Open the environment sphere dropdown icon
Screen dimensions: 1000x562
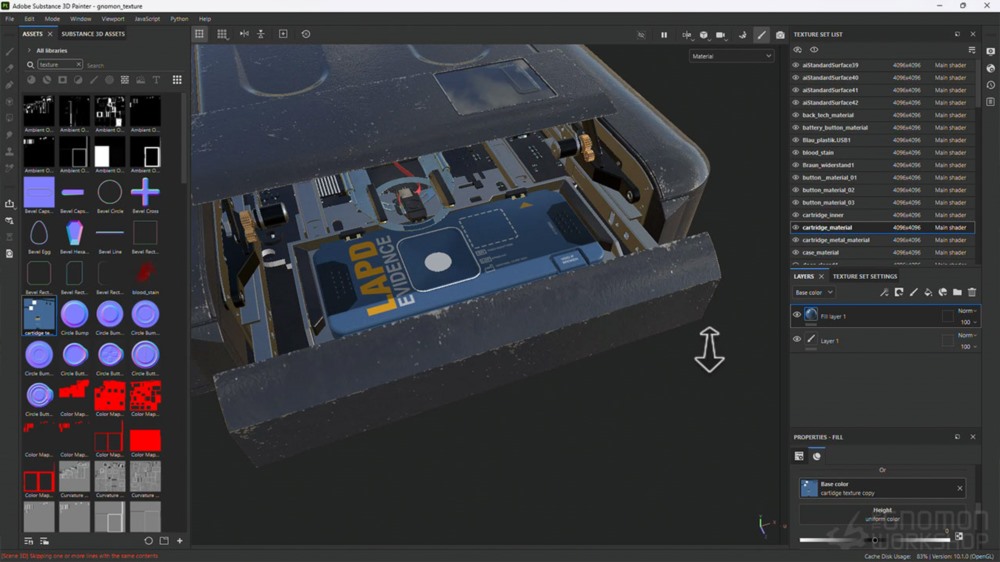(x=703, y=34)
